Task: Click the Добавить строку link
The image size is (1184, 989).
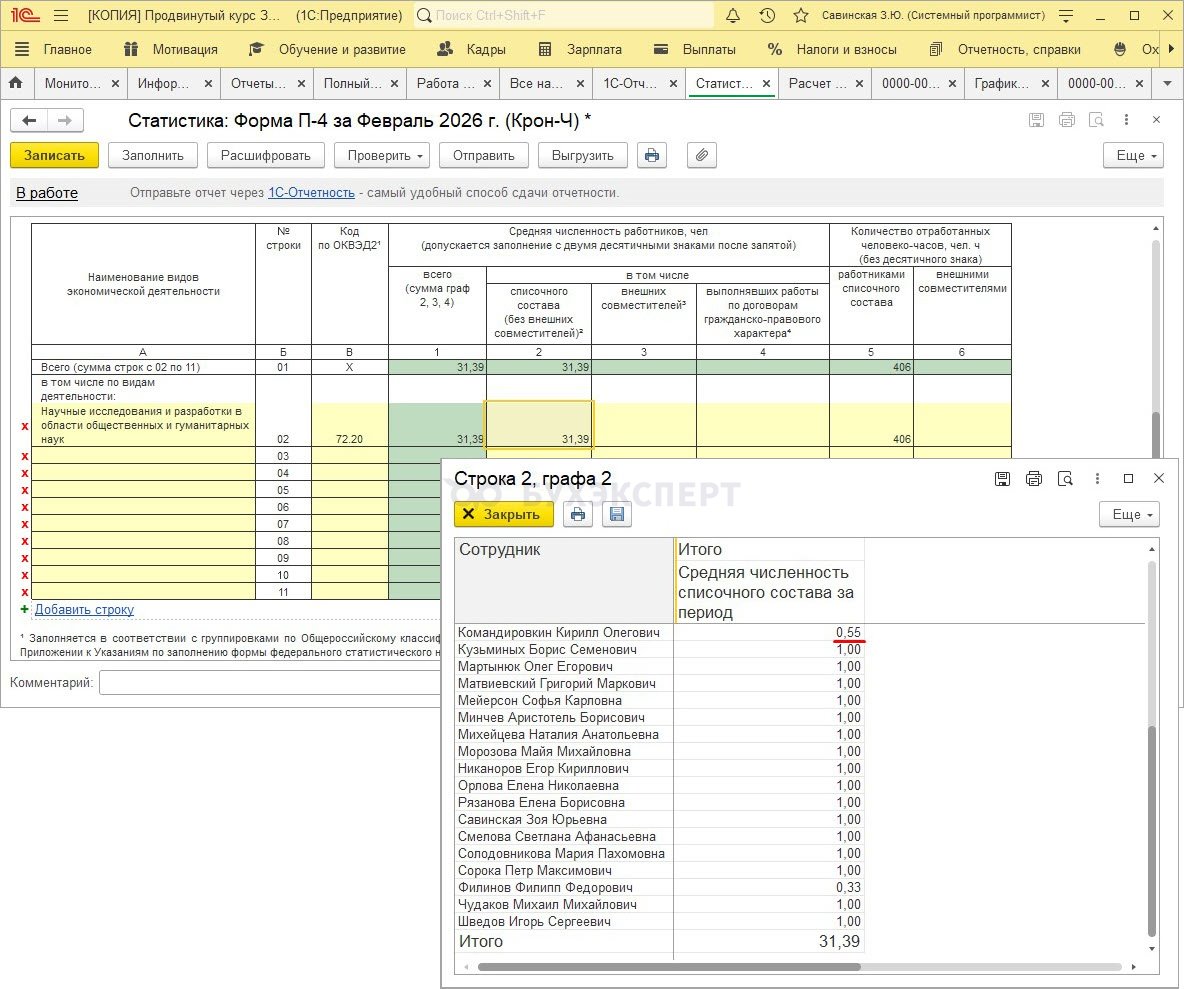Action: pos(84,609)
